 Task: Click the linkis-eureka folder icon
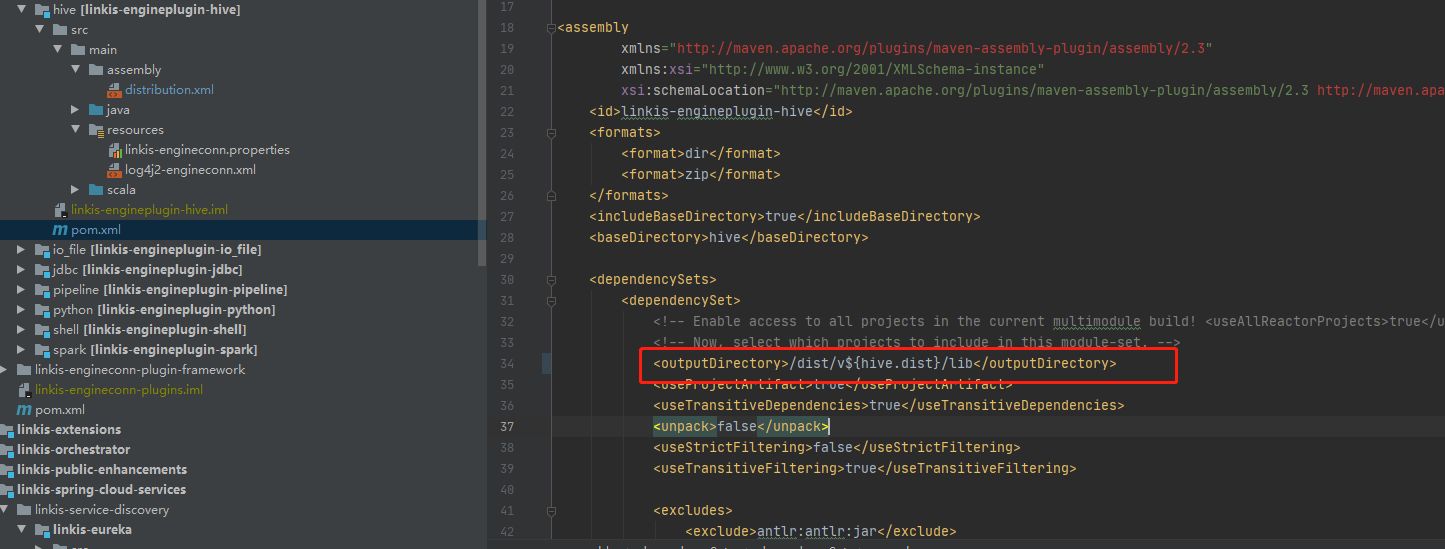tap(41, 529)
